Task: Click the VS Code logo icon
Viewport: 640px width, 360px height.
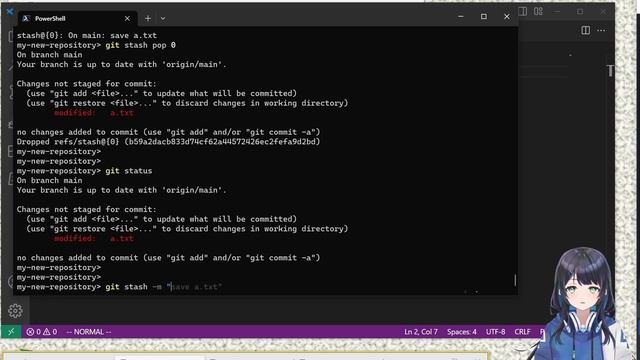Action: [x=10, y=12]
